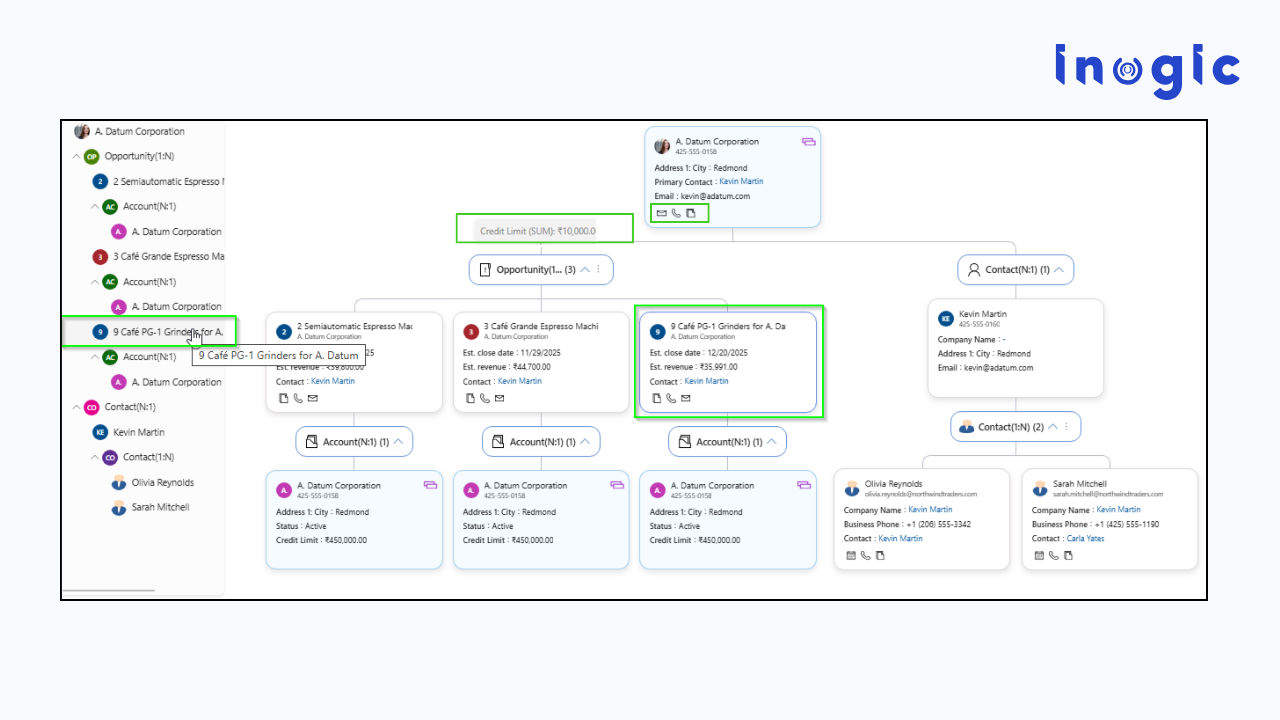This screenshot has width=1280, height=720.
Task: Click the Carla Yates contact link
Action: point(1085,538)
